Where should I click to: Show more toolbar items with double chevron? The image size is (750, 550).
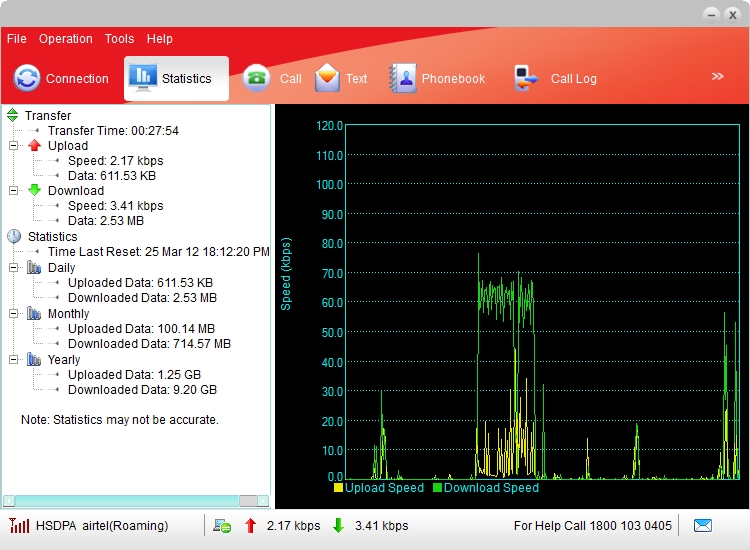coord(717,76)
